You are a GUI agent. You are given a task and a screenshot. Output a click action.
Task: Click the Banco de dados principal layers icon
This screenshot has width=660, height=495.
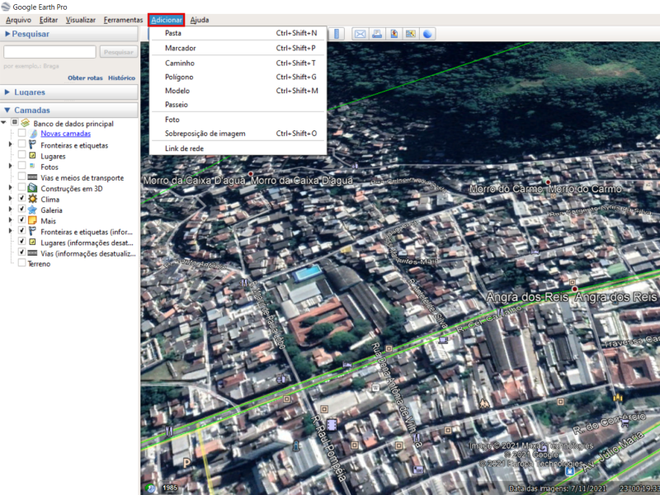(25, 123)
